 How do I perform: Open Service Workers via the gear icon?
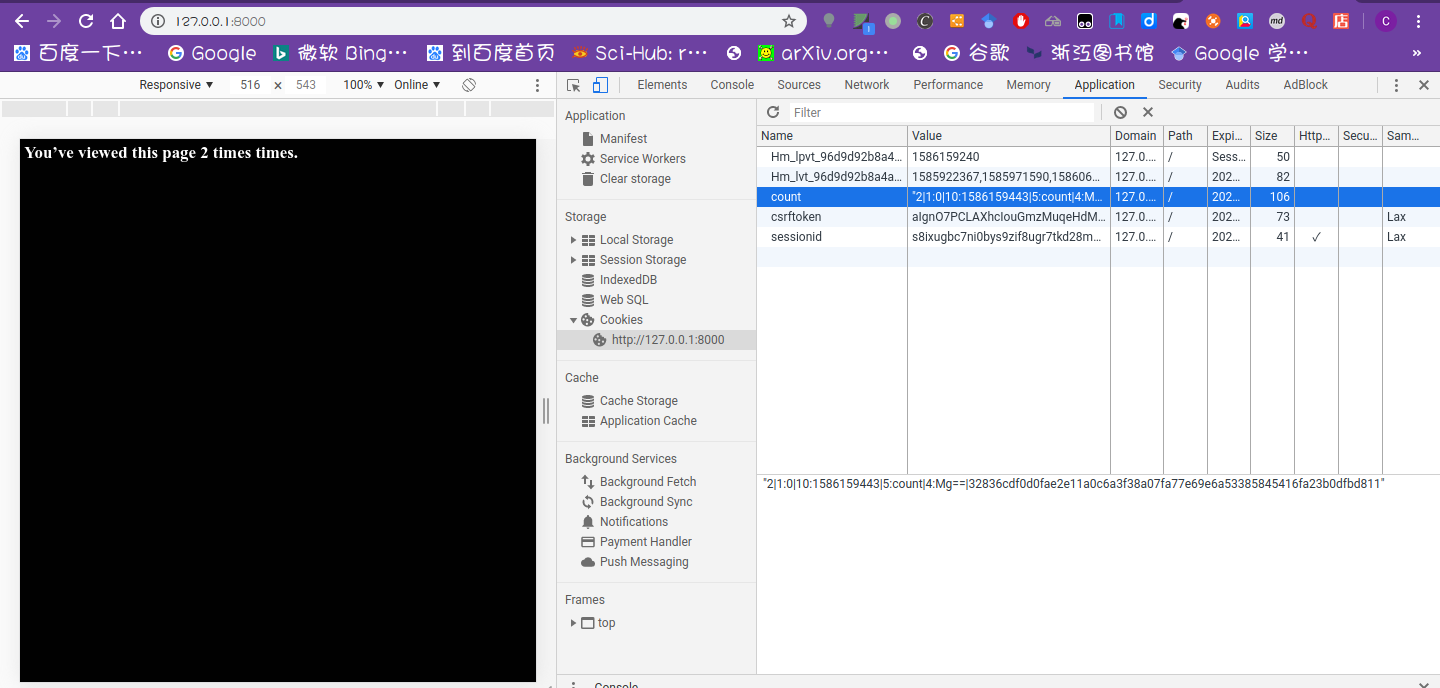point(588,158)
